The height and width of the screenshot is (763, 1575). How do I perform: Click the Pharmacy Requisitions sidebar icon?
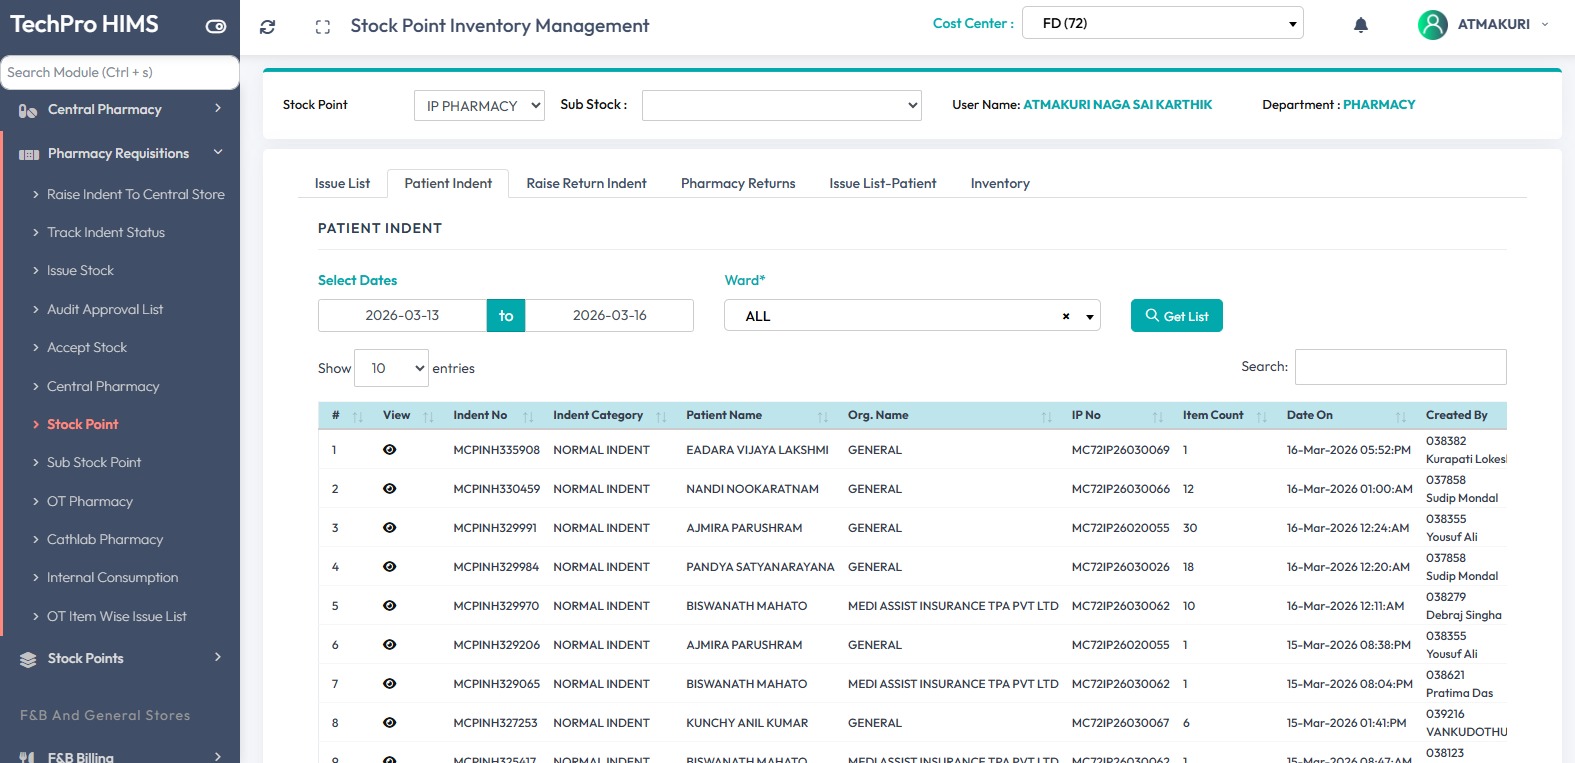29,154
